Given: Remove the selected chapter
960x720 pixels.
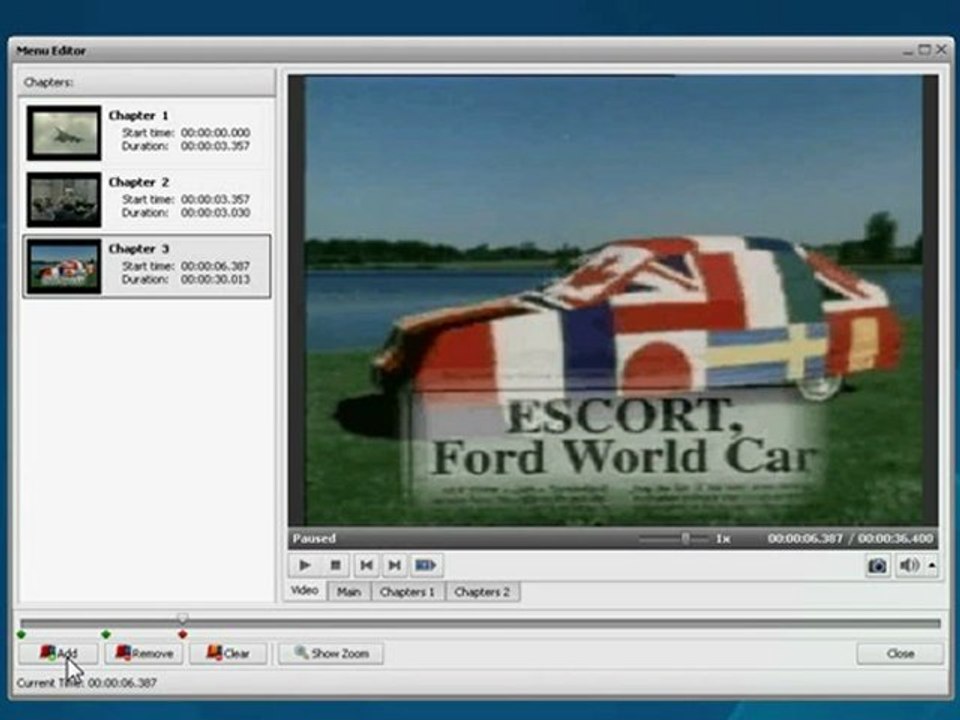Looking at the screenshot, I should pyautogui.click(x=144, y=653).
